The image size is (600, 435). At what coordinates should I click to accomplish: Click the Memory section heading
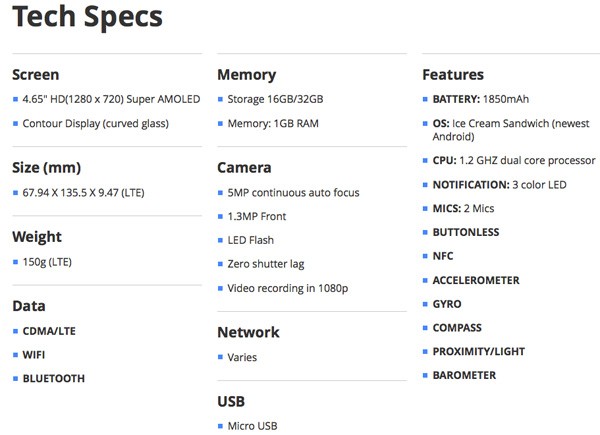[248, 75]
